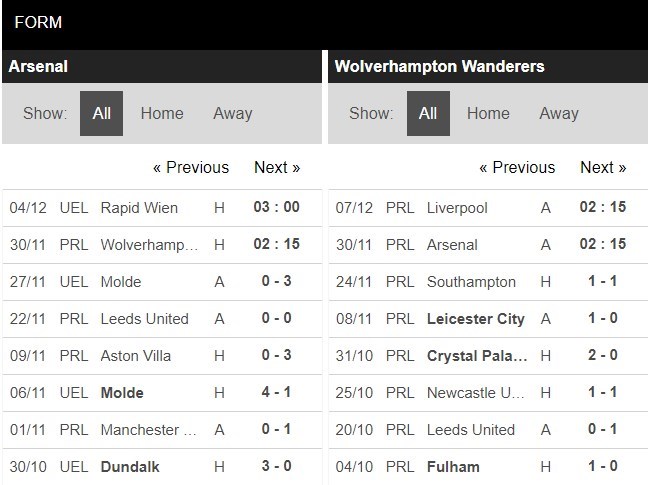Show Arsenal Away matches only
Viewport: 648px width, 485px height.
click(232, 113)
